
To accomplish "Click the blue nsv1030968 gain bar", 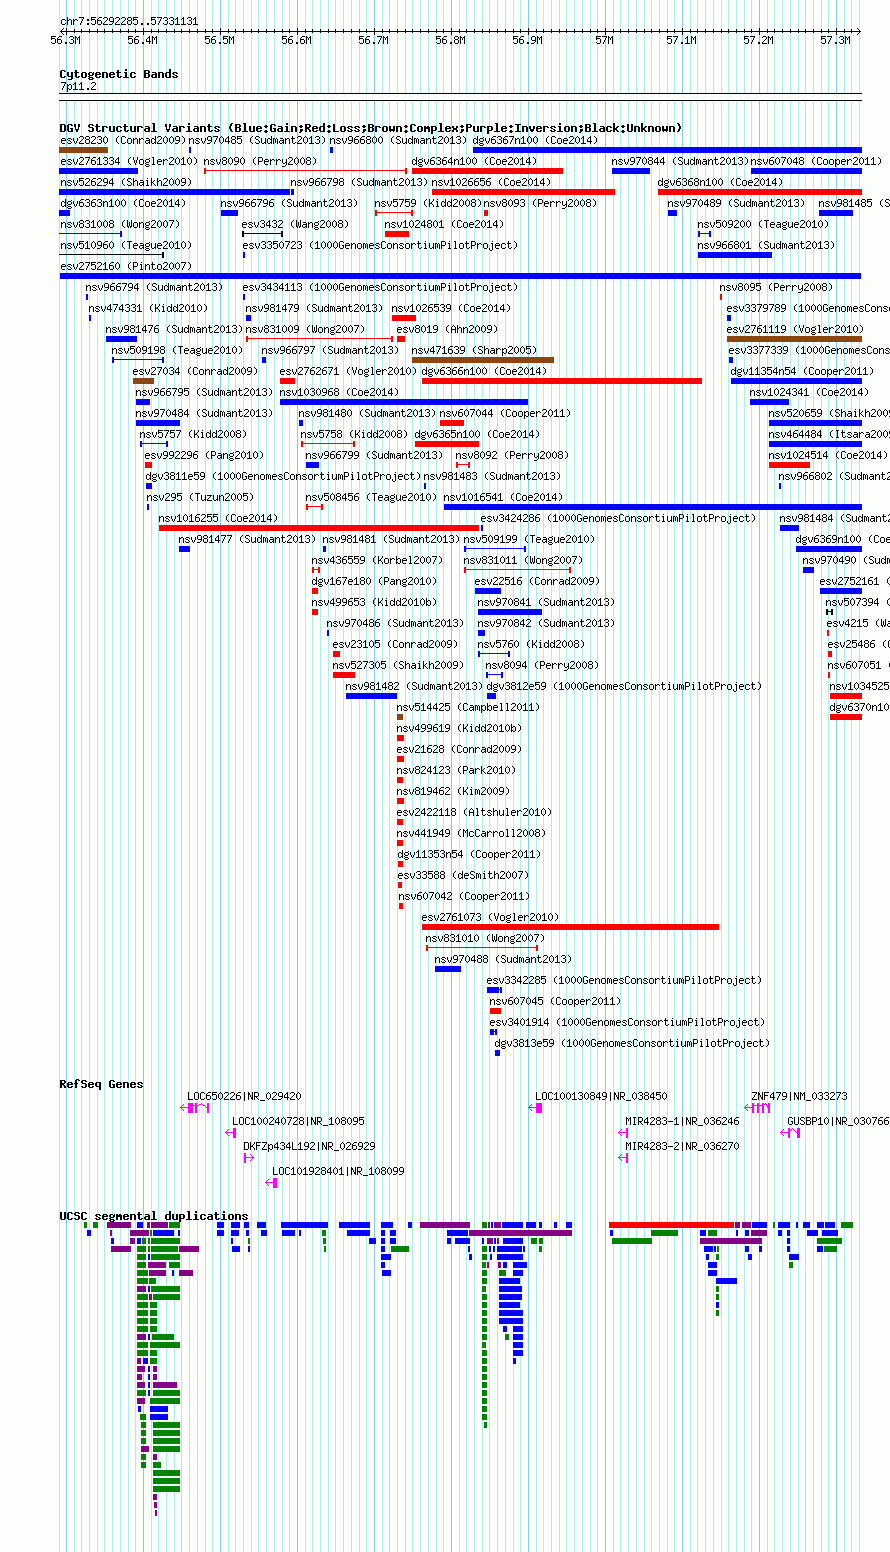I will (404, 402).
